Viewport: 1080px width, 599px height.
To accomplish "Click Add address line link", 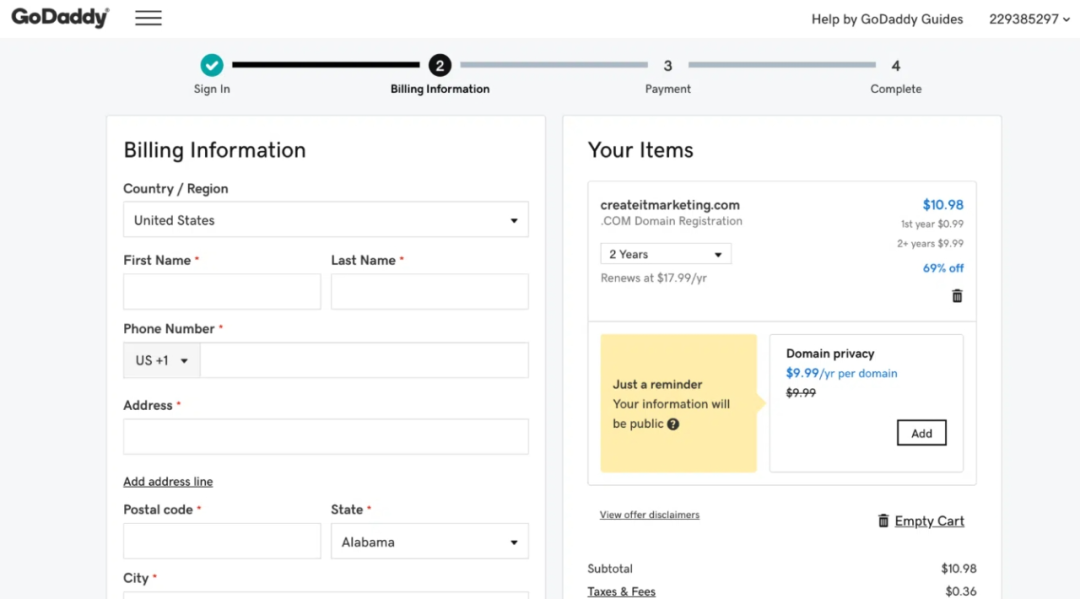I will (168, 482).
